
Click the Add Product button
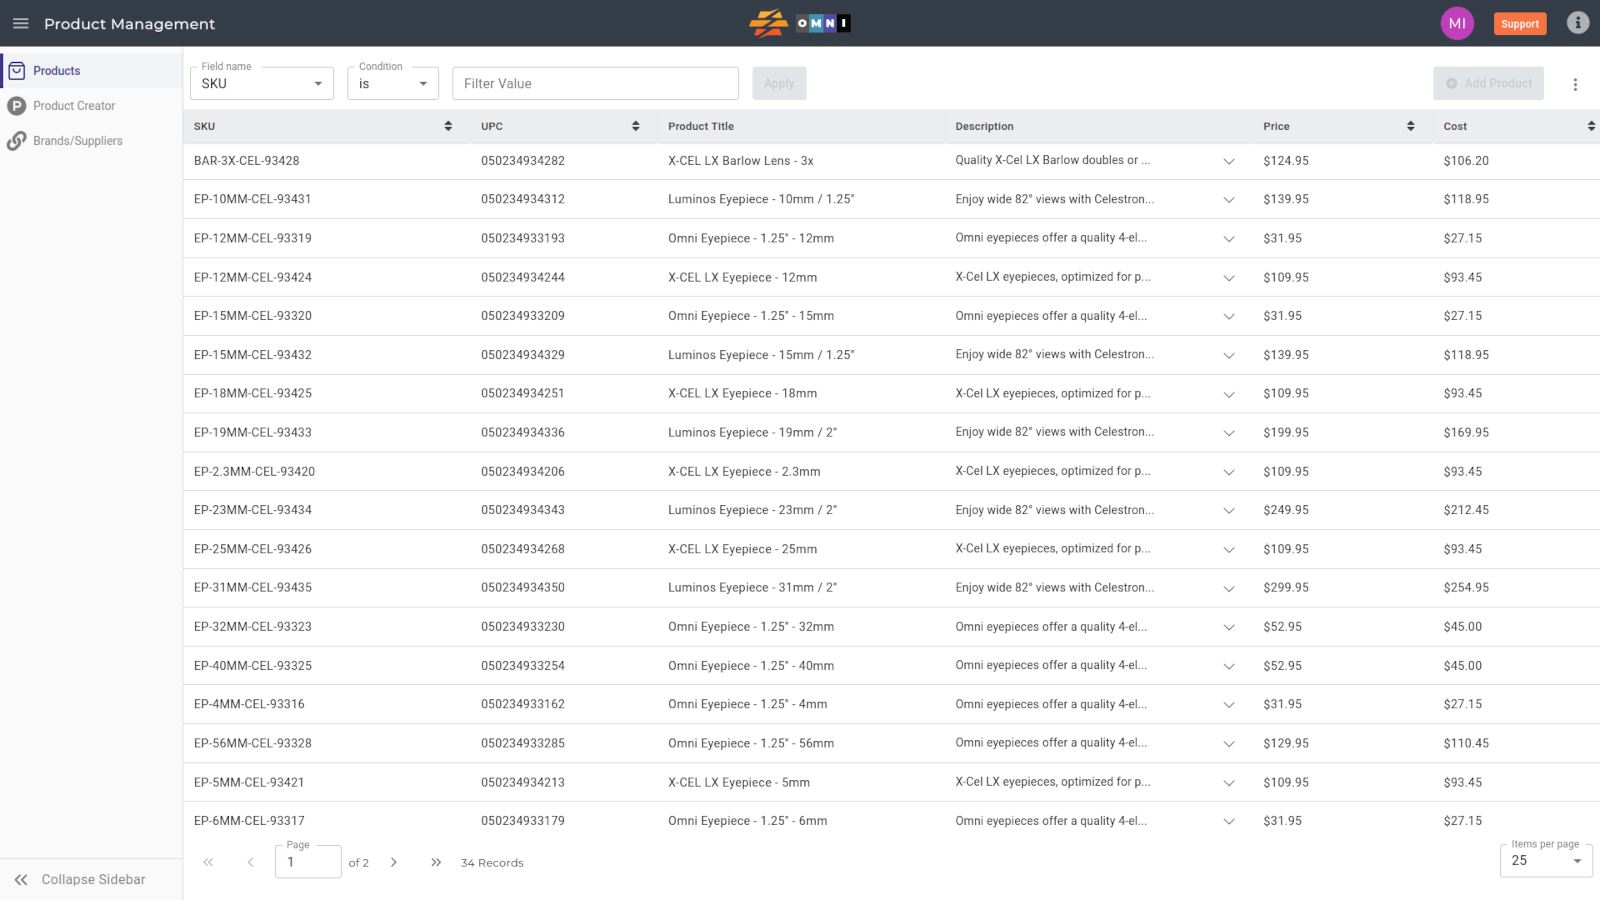point(1488,83)
